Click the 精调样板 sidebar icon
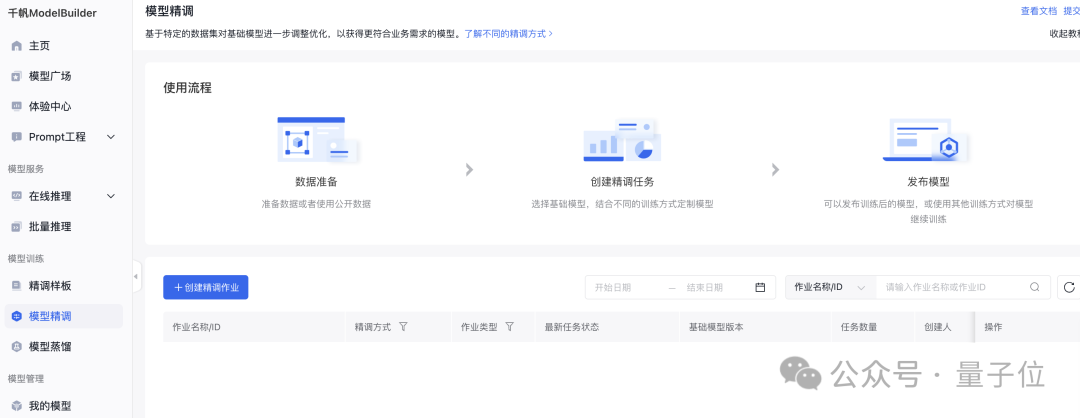Screen dimensions: 1080x418 (16, 286)
